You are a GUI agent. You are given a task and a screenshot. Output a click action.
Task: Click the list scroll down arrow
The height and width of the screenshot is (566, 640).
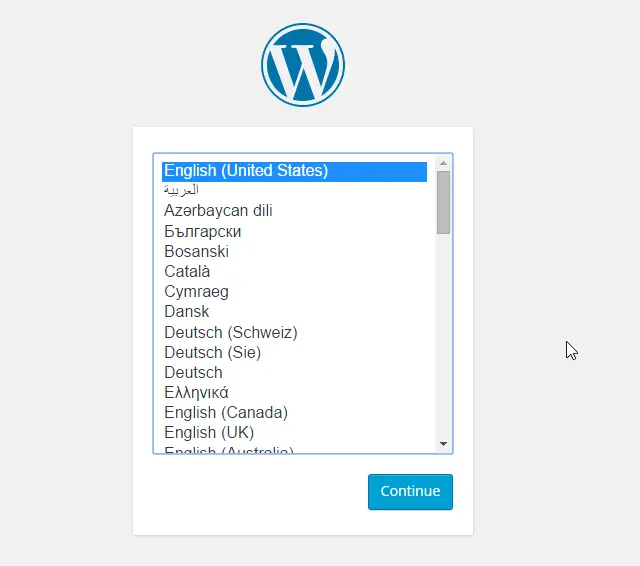tap(443, 444)
